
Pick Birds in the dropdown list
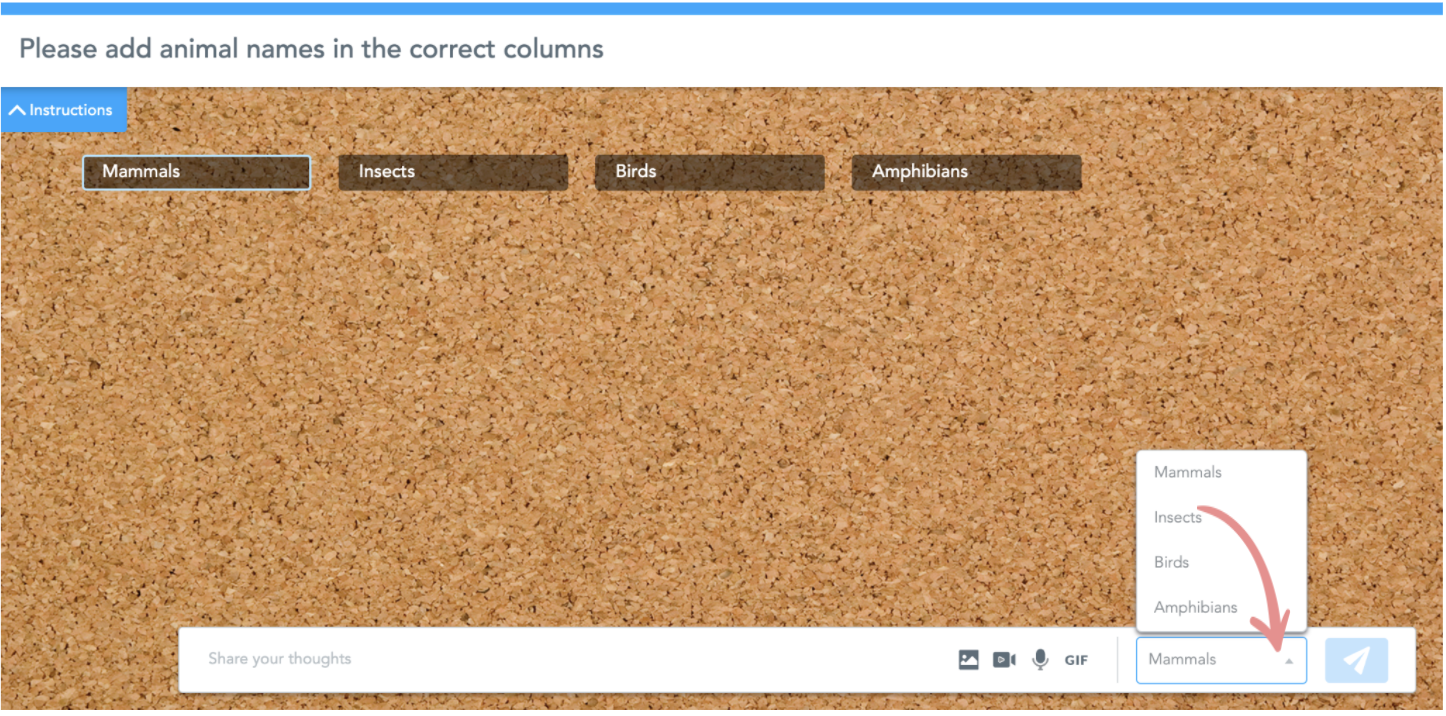click(1172, 562)
